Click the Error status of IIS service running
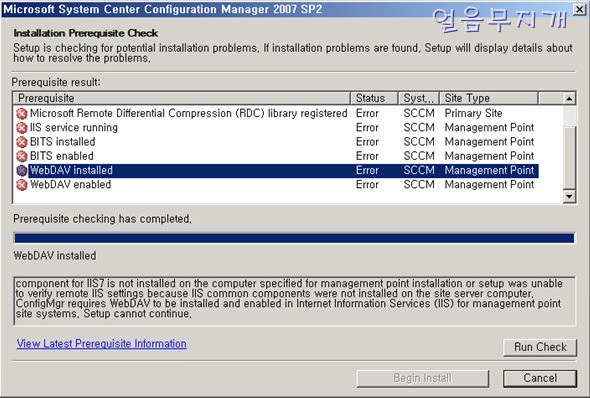This screenshot has width=590, height=398. click(x=367, y=128)
